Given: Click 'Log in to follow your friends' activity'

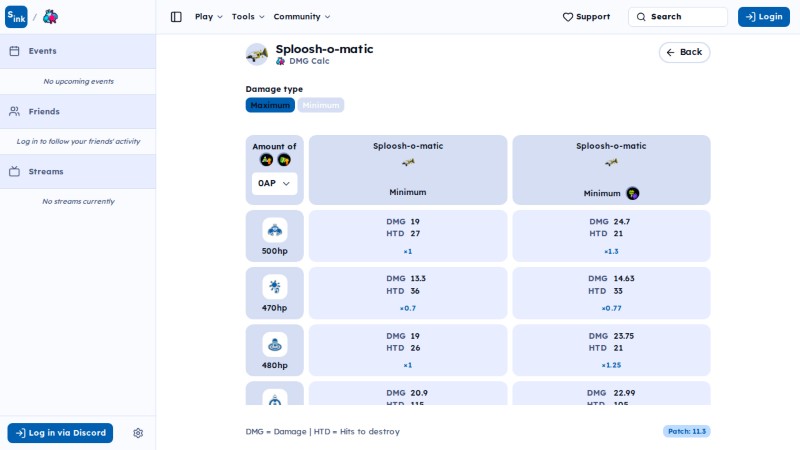Looking at the screenshot, I should (78, 141).
